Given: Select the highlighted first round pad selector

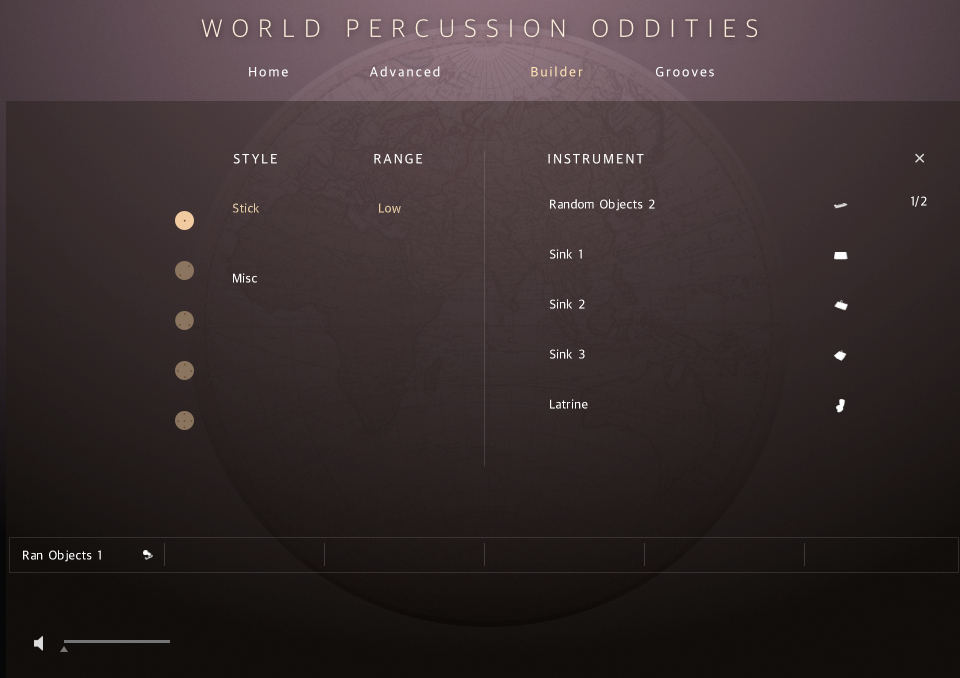Looking at the screenshot, I should (x=184, y=220).
